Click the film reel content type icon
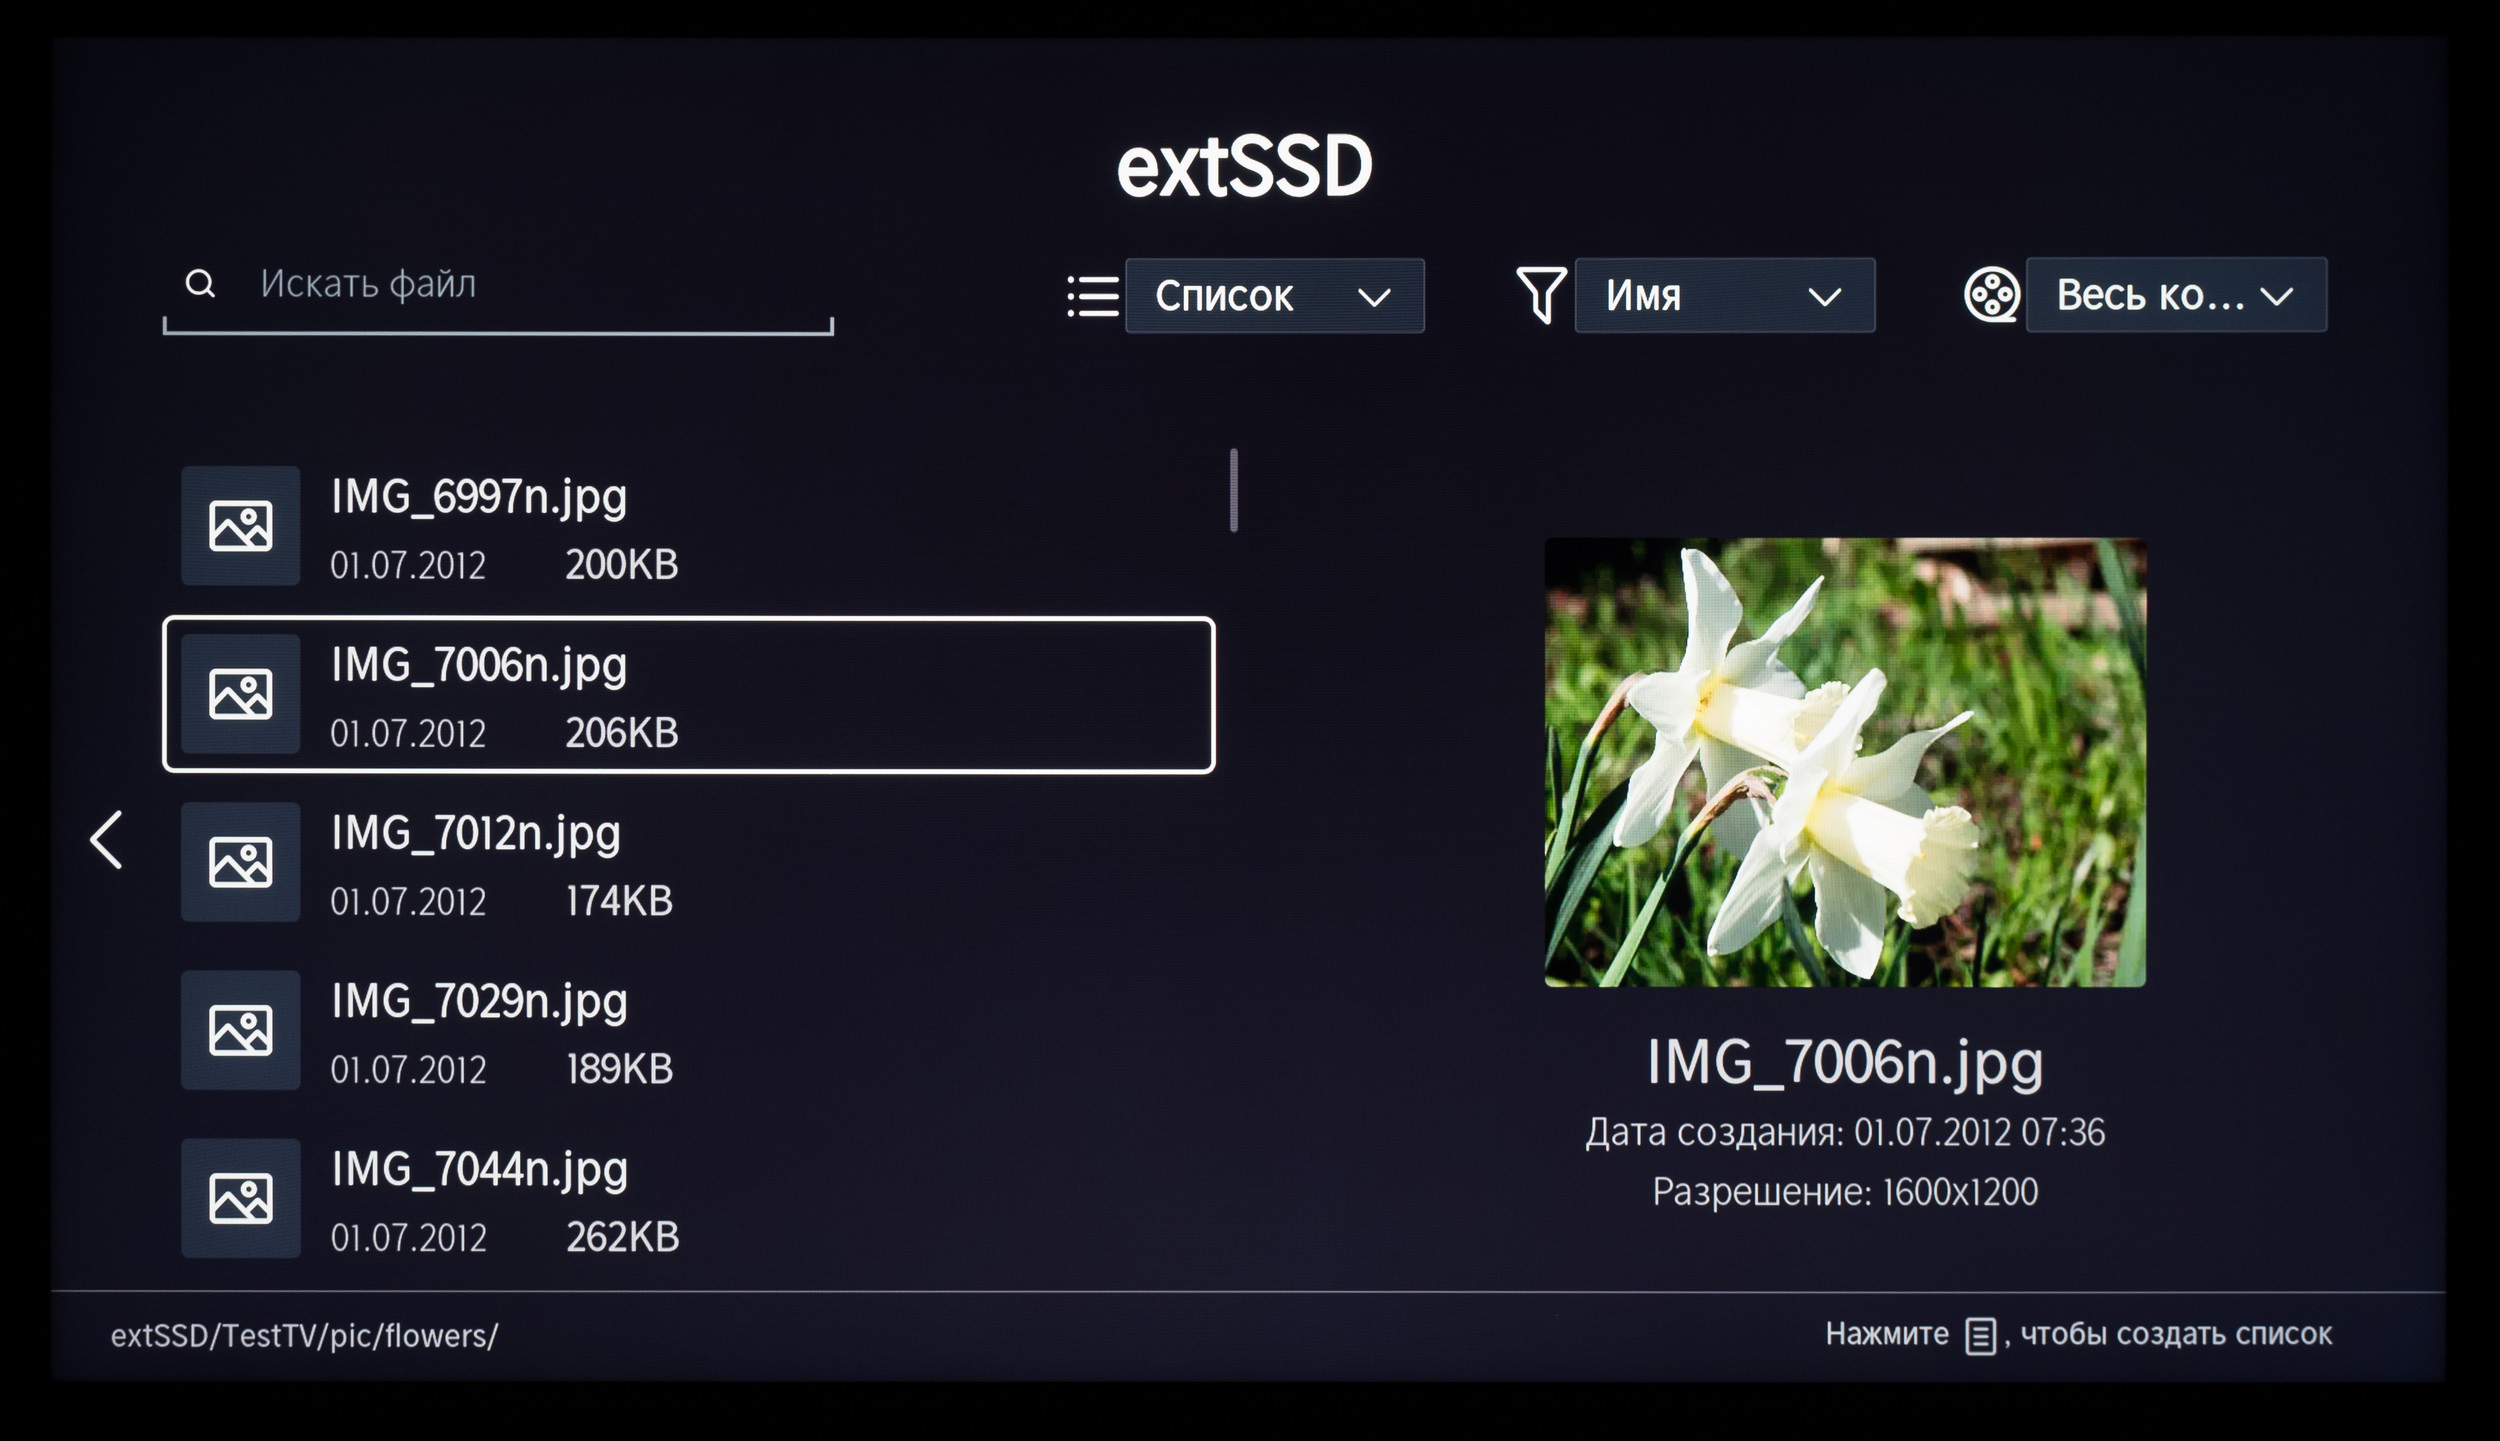Image resolution: width=2500 pixels, height=1441 pixels. (x=1991, y=295)
